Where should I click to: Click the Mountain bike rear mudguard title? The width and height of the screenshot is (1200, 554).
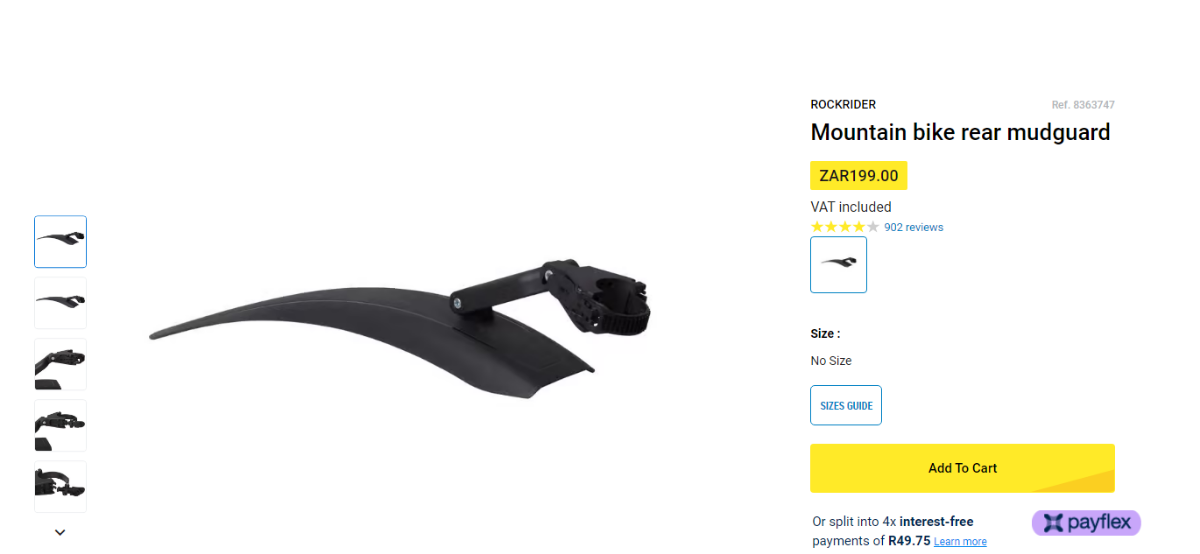(x=960, y=132)
